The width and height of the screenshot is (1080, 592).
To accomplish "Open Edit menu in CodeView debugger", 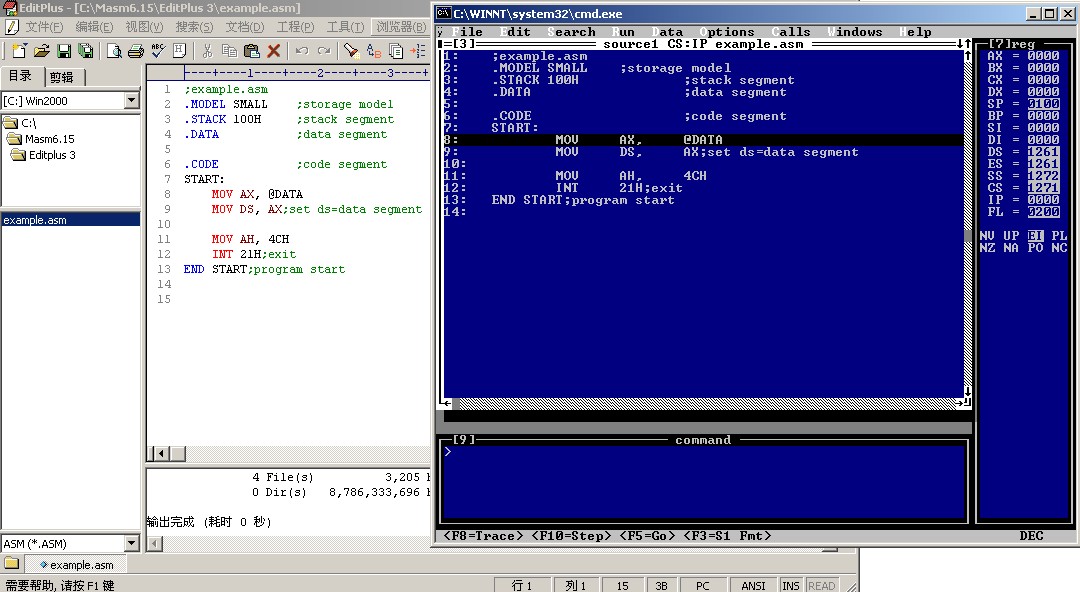I will tap(515, 32).
